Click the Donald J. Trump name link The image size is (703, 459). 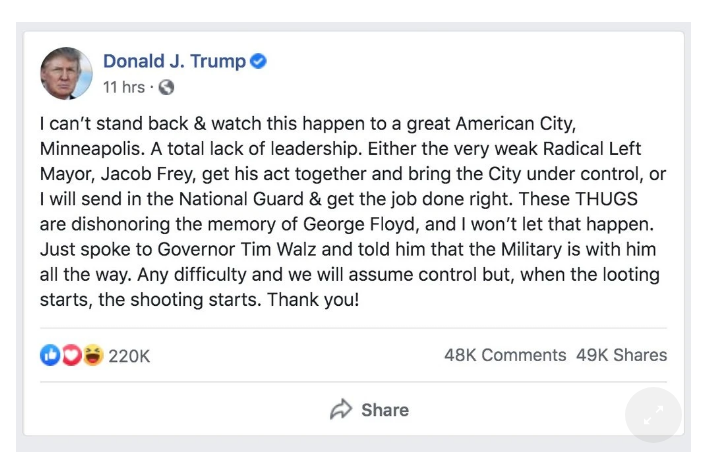[x=174, y=62]
